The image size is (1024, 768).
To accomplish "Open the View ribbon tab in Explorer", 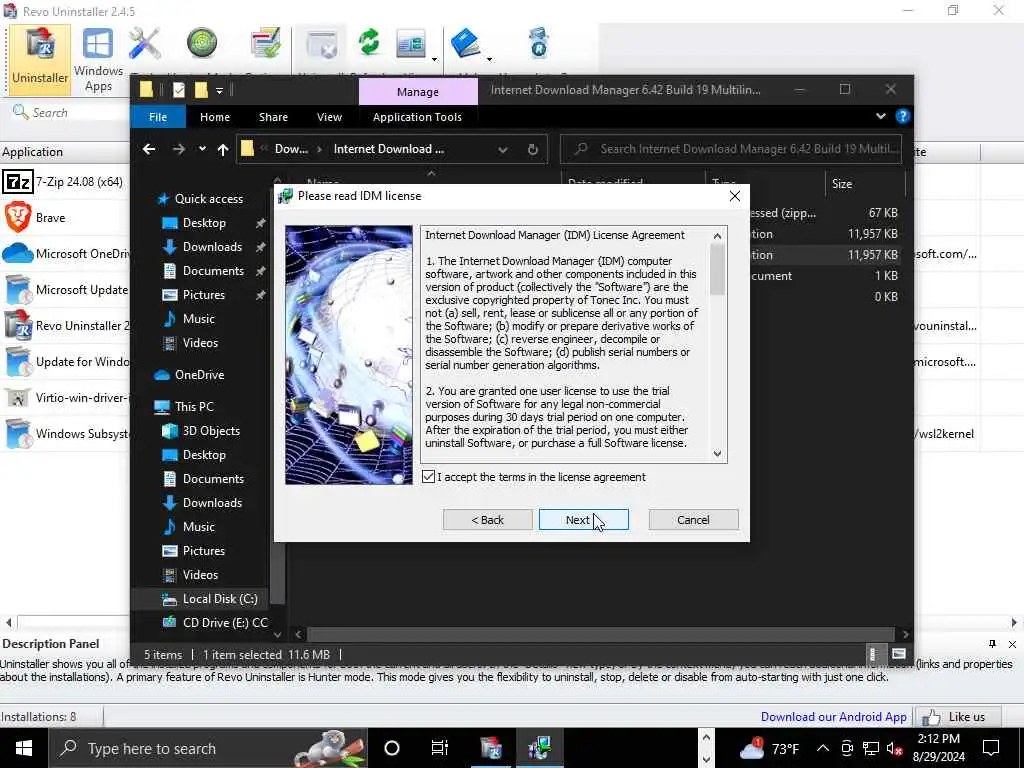I will 329,117.
